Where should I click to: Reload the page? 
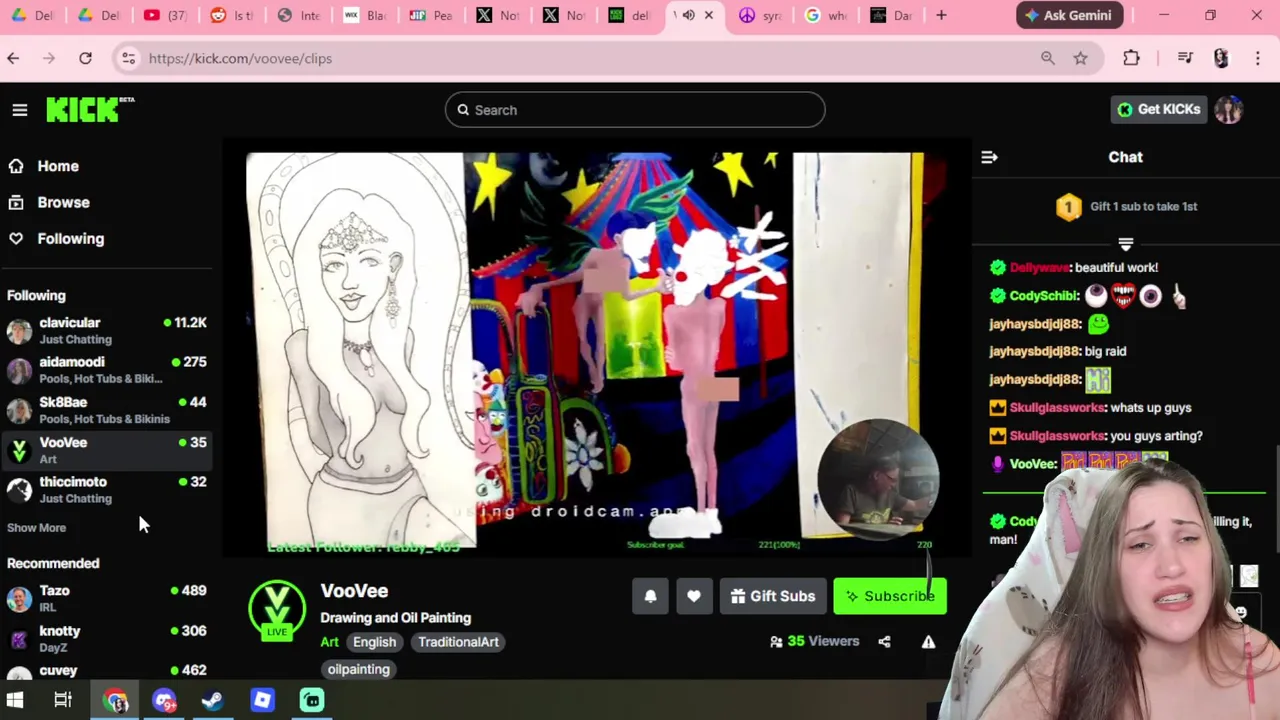85,58
